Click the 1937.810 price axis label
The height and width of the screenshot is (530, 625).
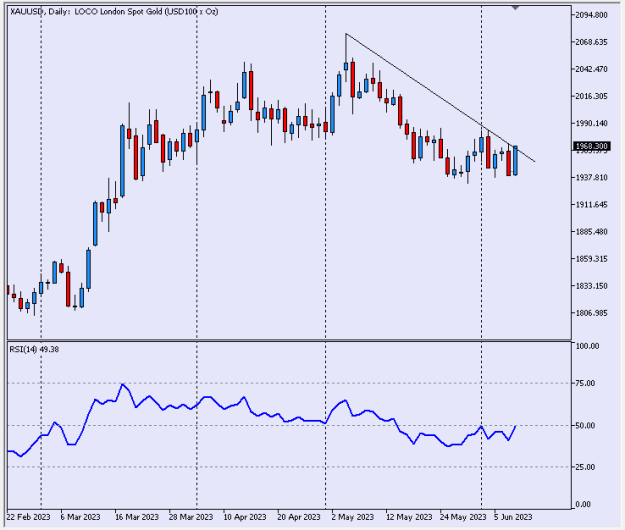[x=592, y=178]
